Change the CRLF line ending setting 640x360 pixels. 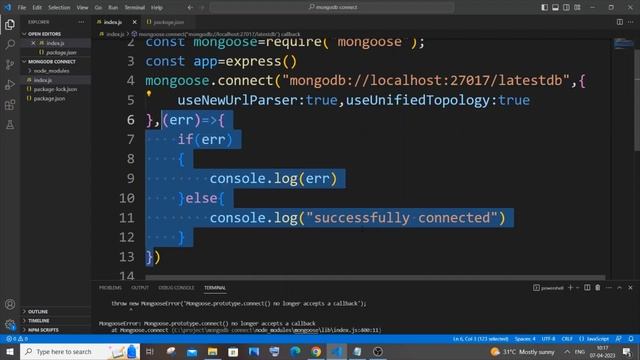click(x=567, y=339)
